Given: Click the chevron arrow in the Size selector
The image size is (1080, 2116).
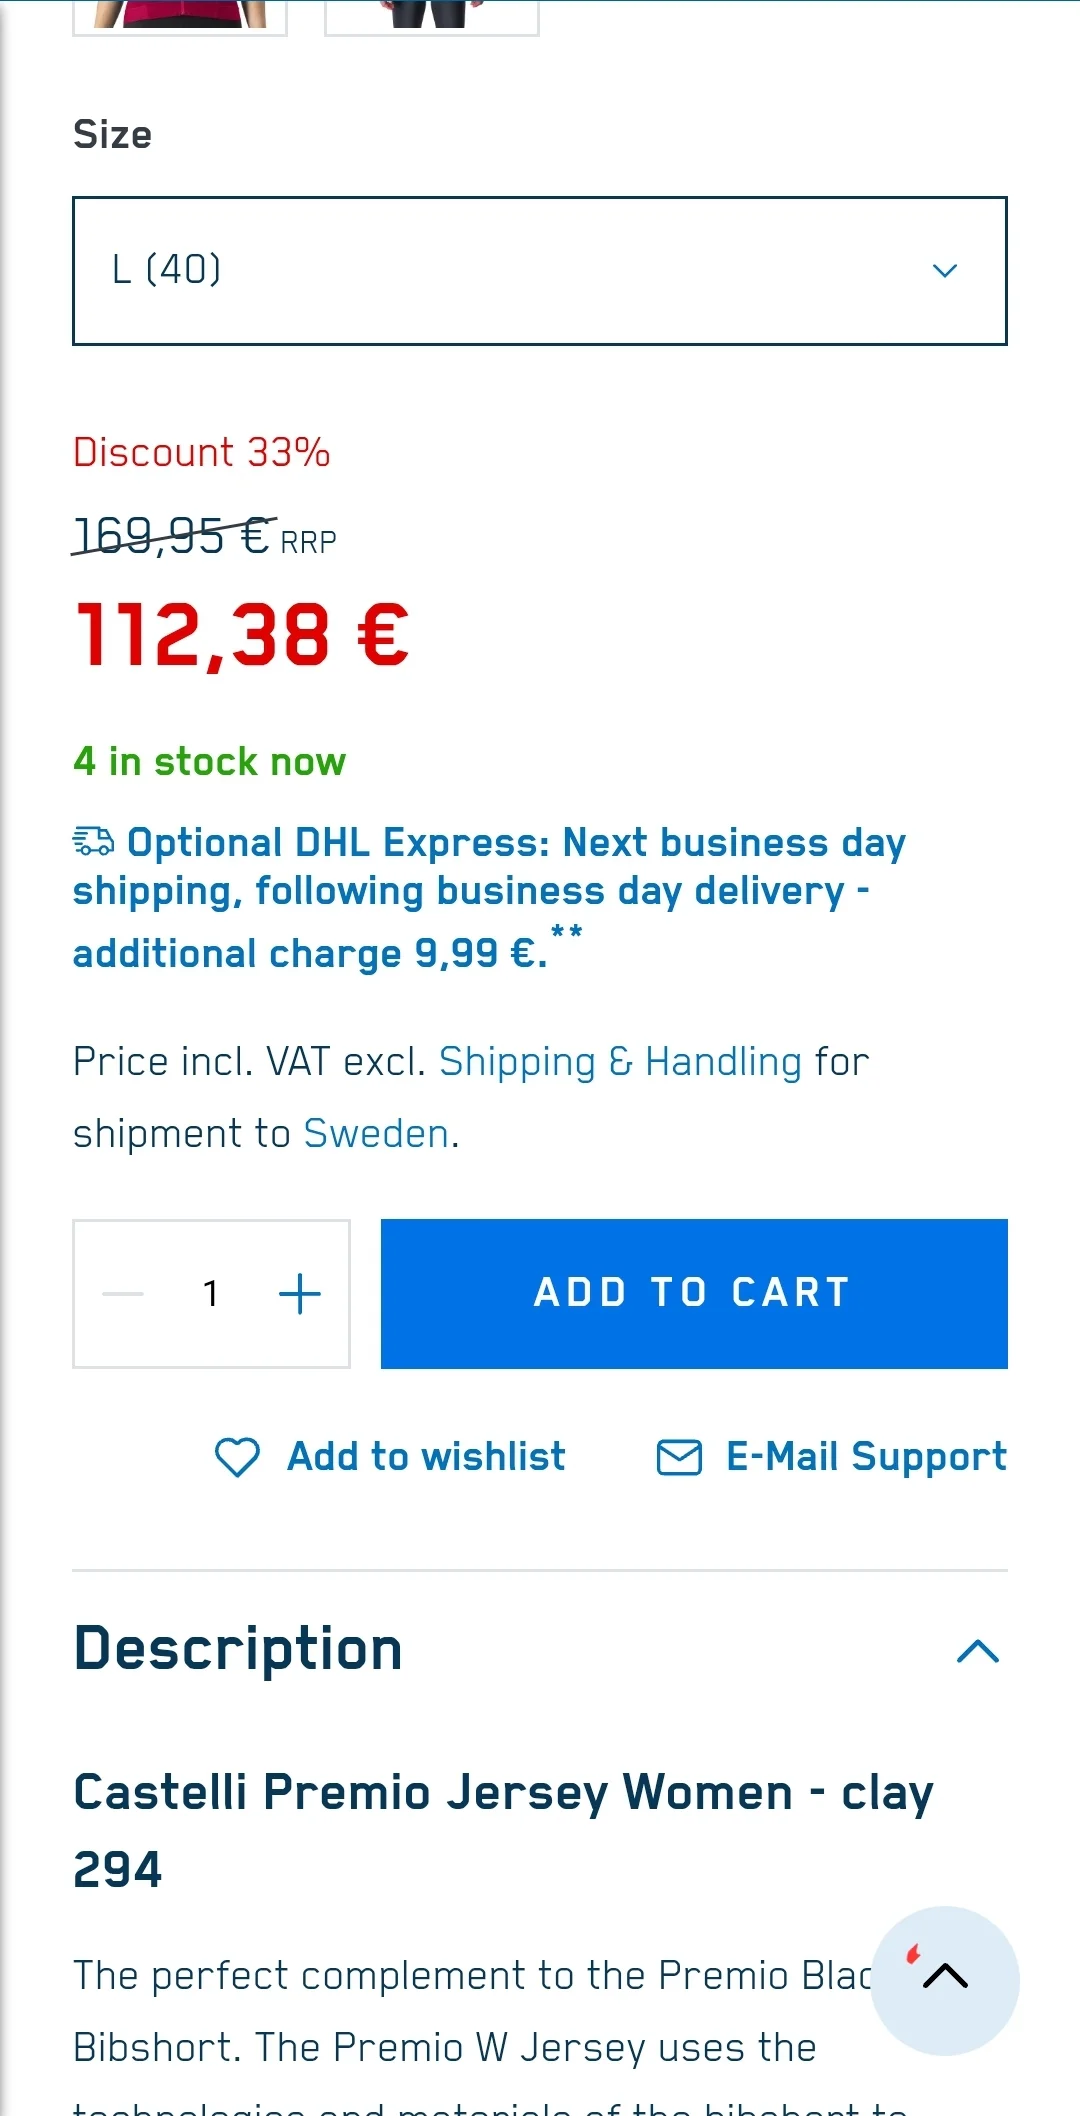Looking at the screenshot, I should (x=945, y=270).
